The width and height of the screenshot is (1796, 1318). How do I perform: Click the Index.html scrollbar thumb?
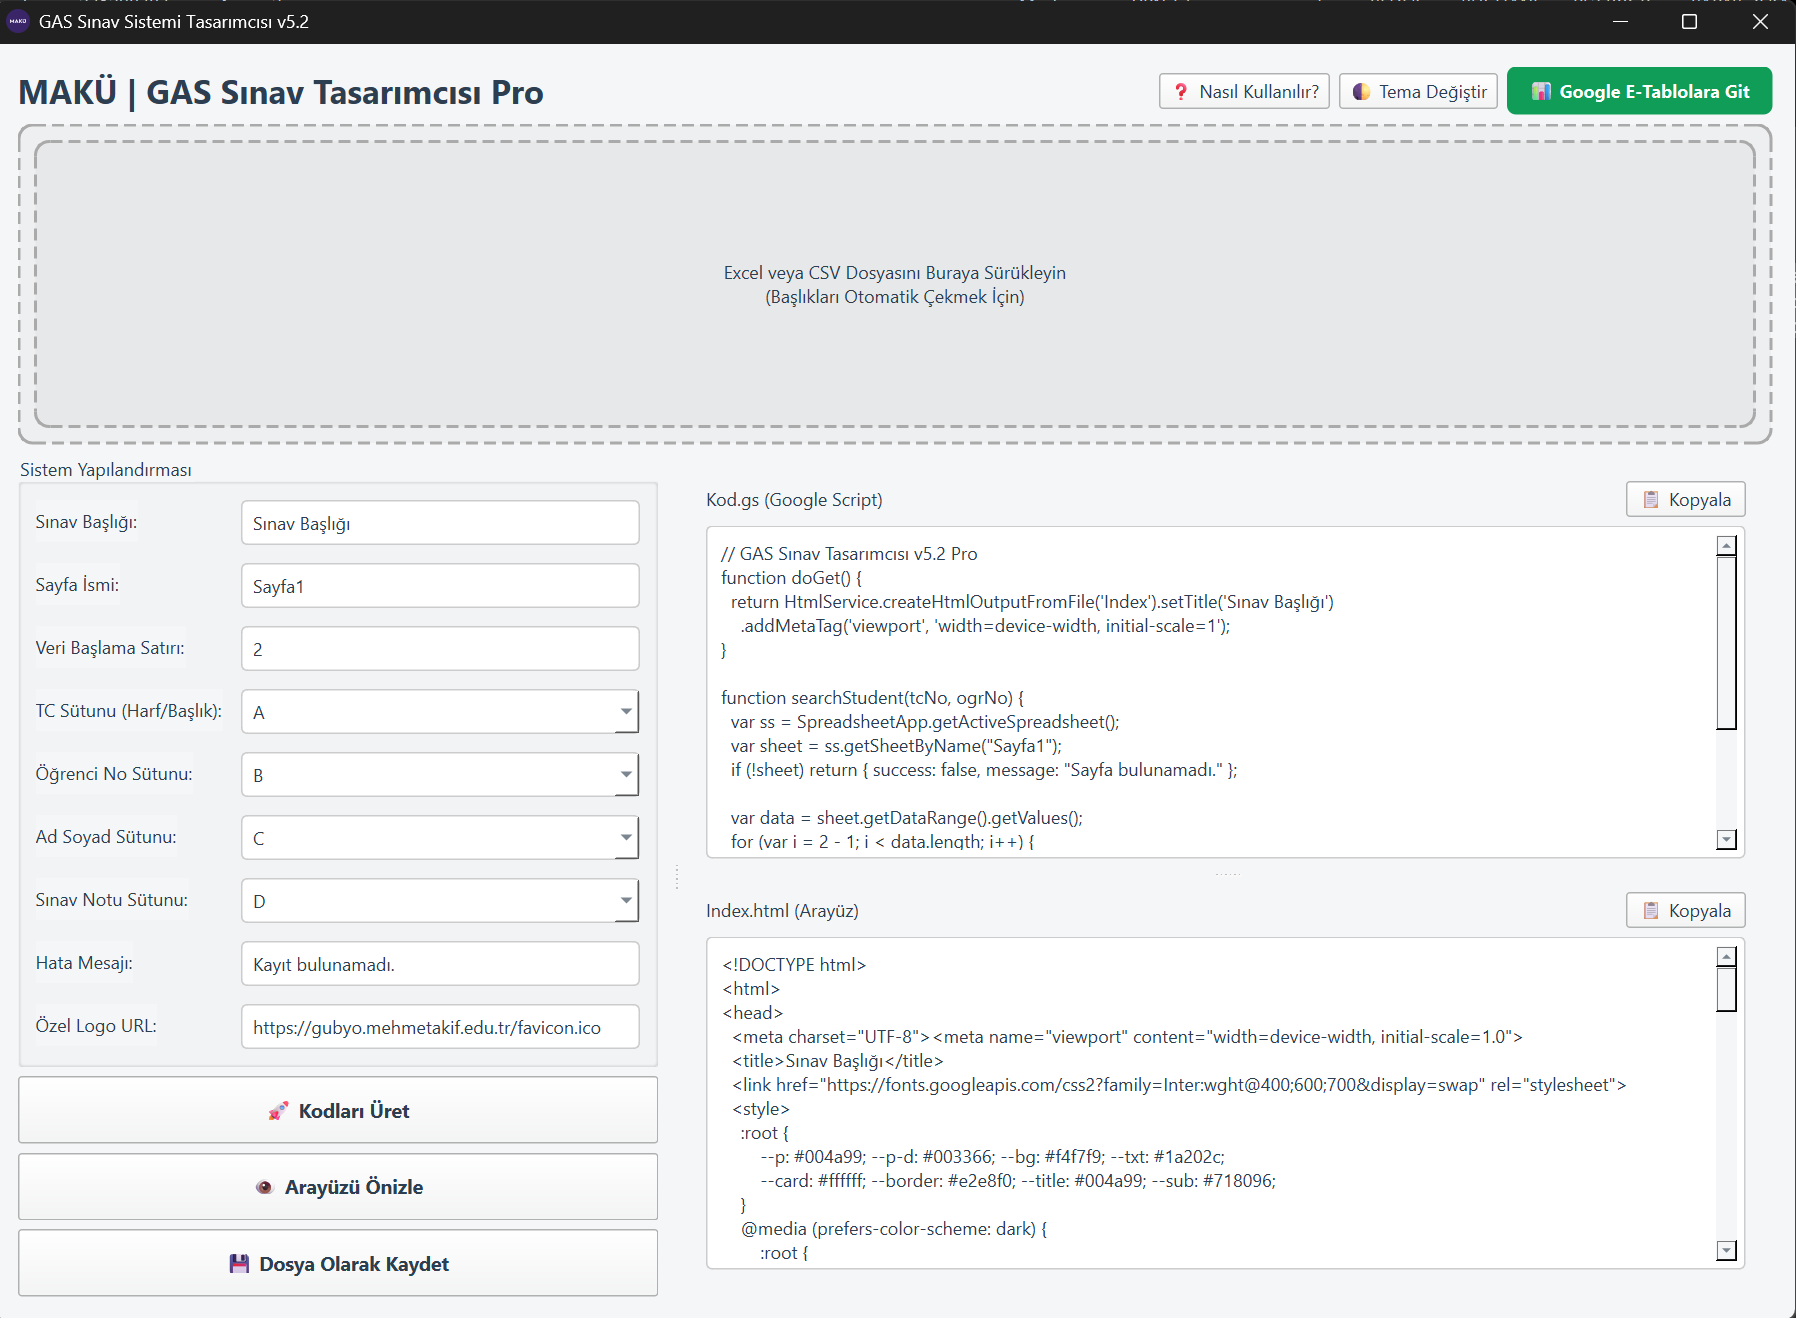(x=1726, y=990)
